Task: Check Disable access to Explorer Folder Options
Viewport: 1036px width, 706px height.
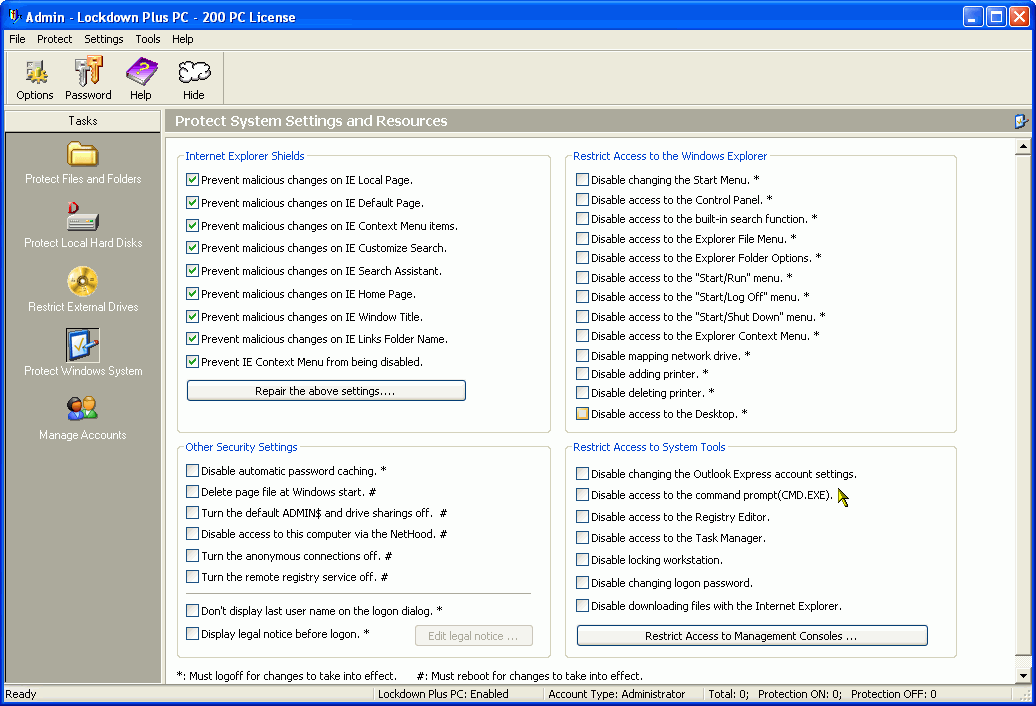Action: click(x=582, y=258)
